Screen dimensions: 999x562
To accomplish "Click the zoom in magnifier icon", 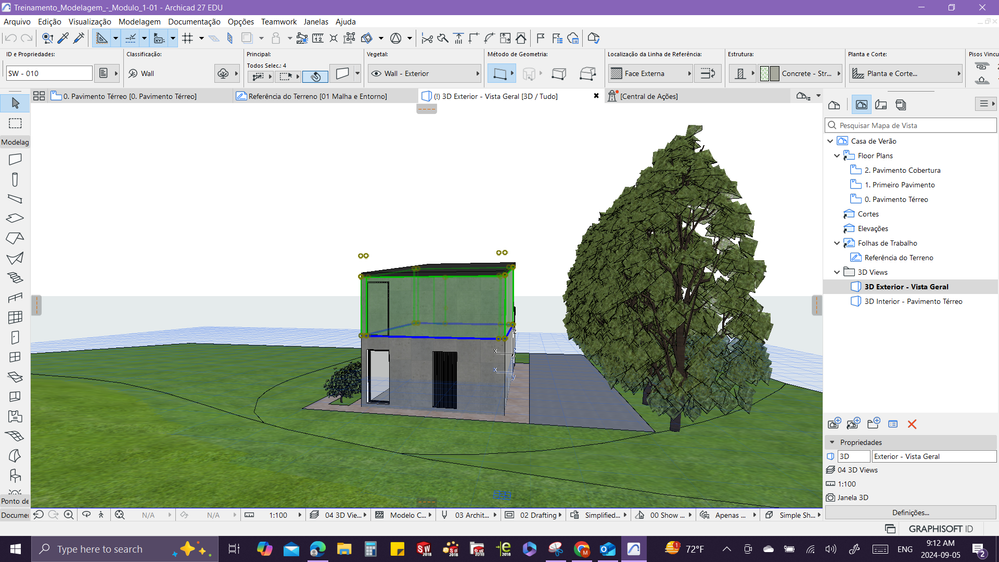I will pos(69,515).
